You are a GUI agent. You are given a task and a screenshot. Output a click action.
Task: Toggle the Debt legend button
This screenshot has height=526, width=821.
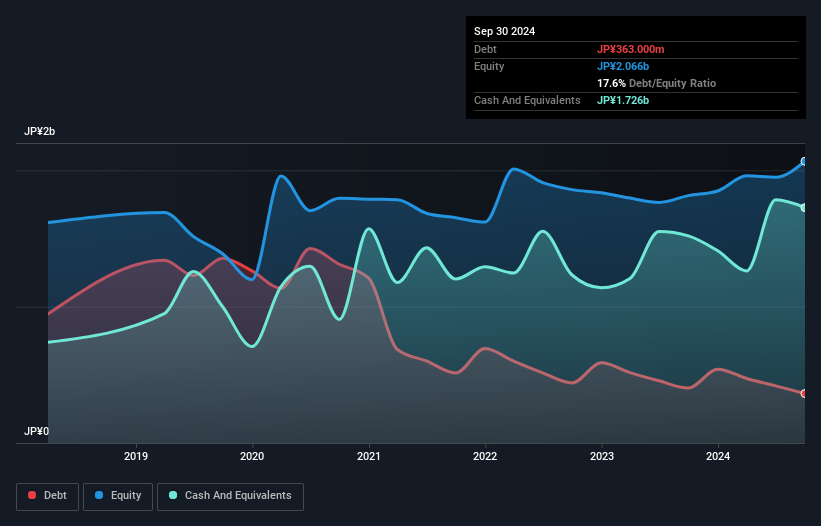48,496
